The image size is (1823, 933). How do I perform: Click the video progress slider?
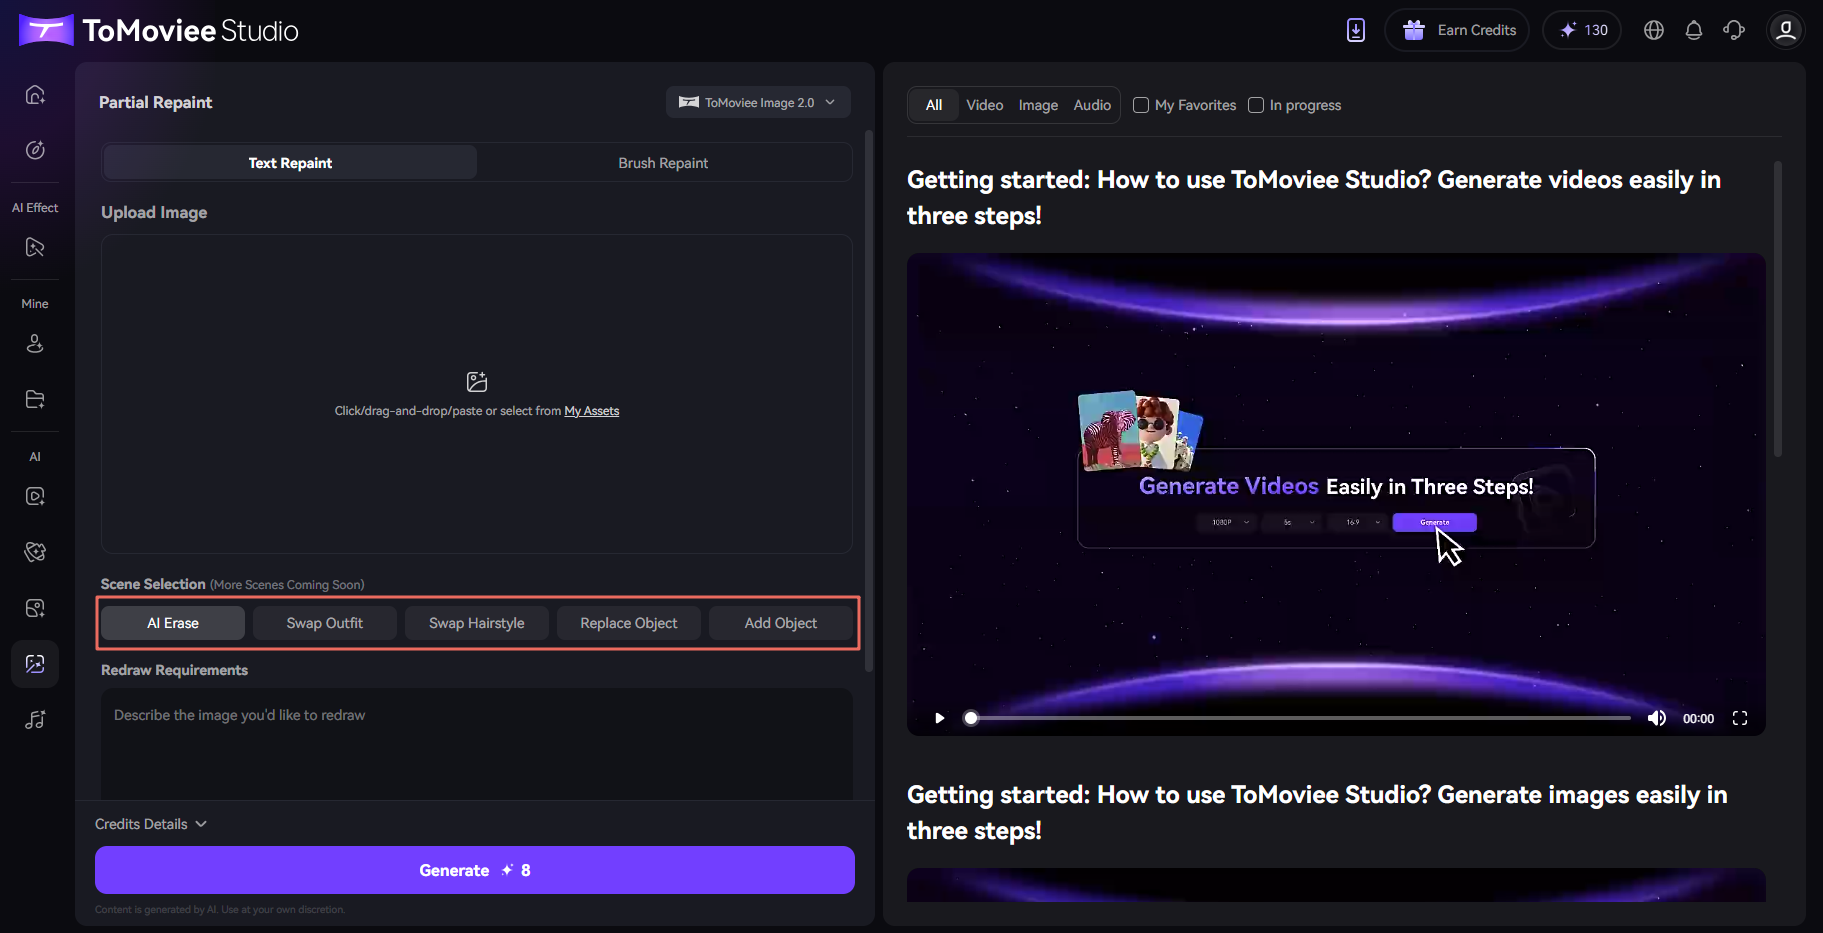coord(1300,718)
